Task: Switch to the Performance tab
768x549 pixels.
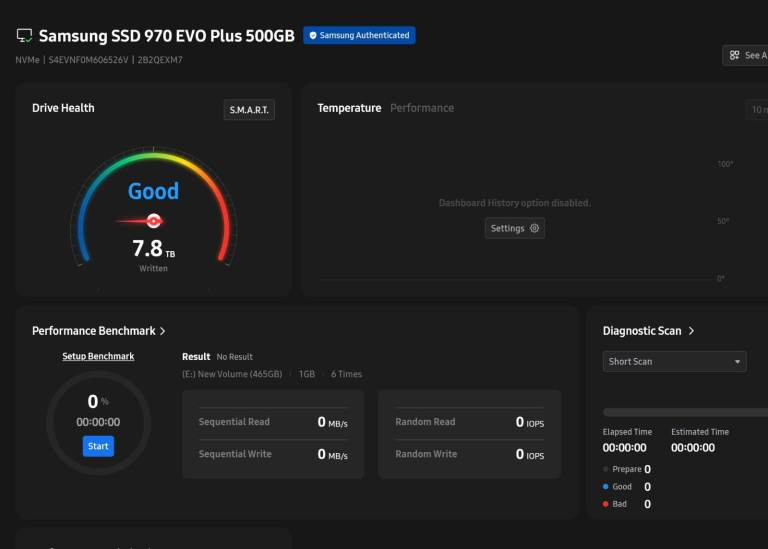Action: click(x=421, y=108)
